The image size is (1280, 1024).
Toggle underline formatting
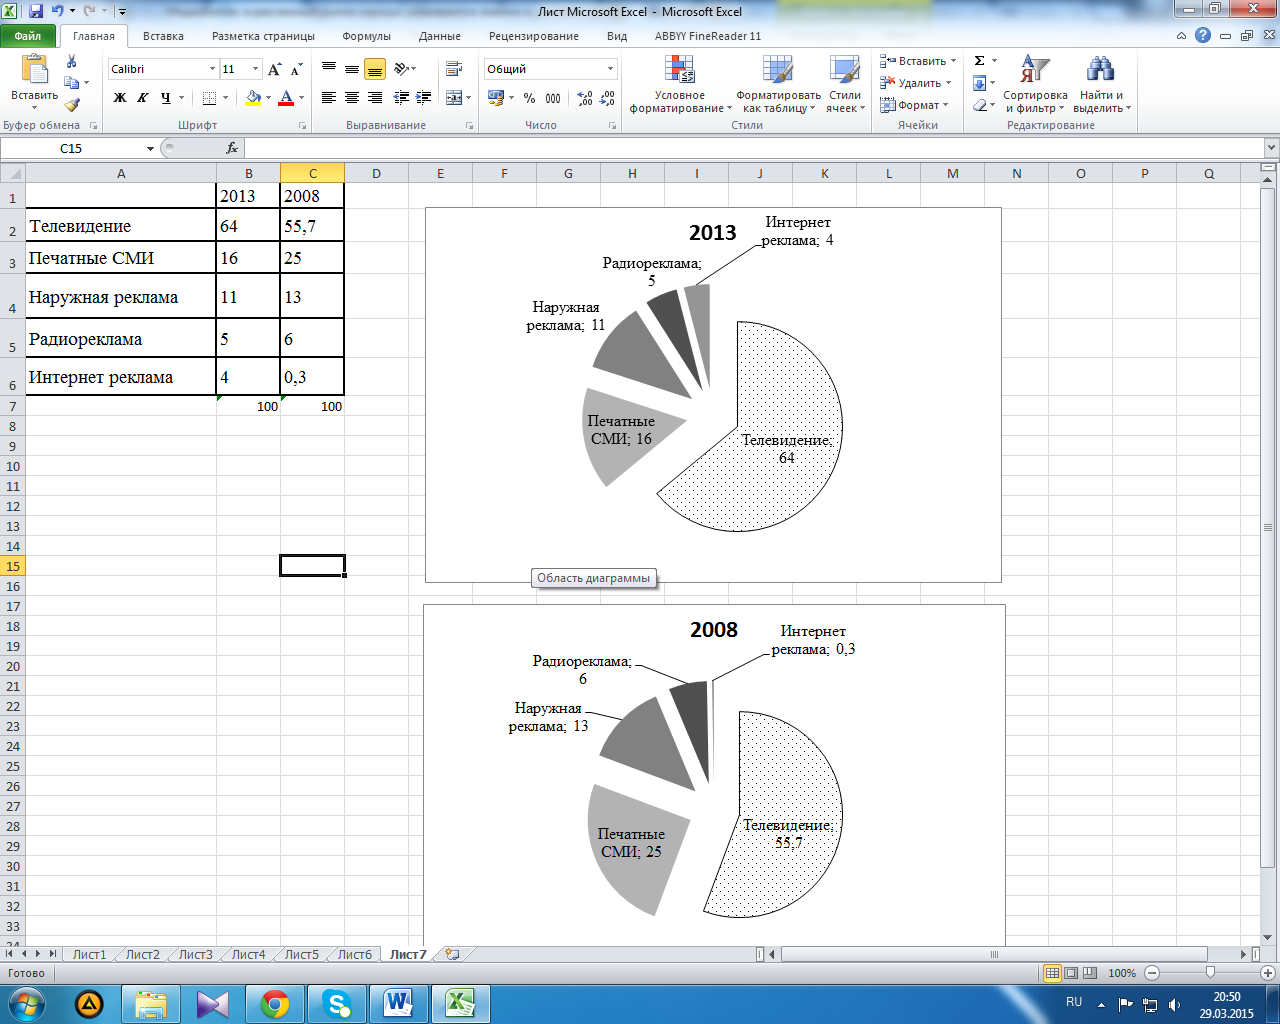tap(166, 98)
